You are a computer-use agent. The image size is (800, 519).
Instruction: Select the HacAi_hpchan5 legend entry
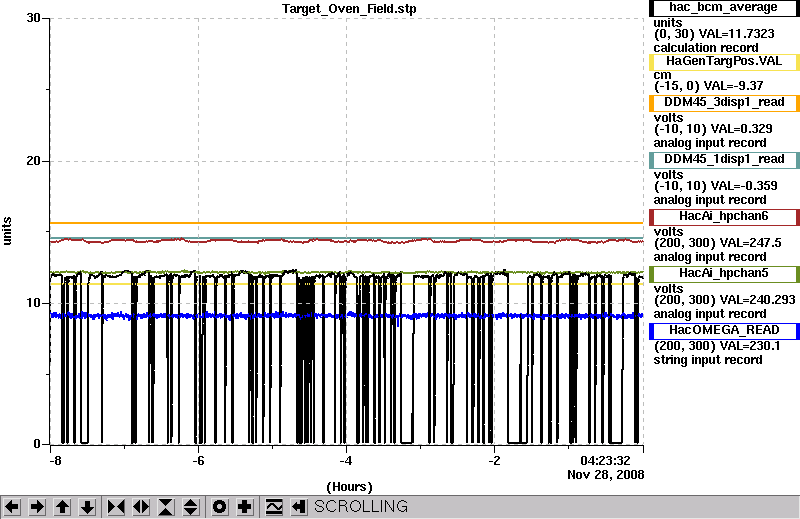coord(723,274)
